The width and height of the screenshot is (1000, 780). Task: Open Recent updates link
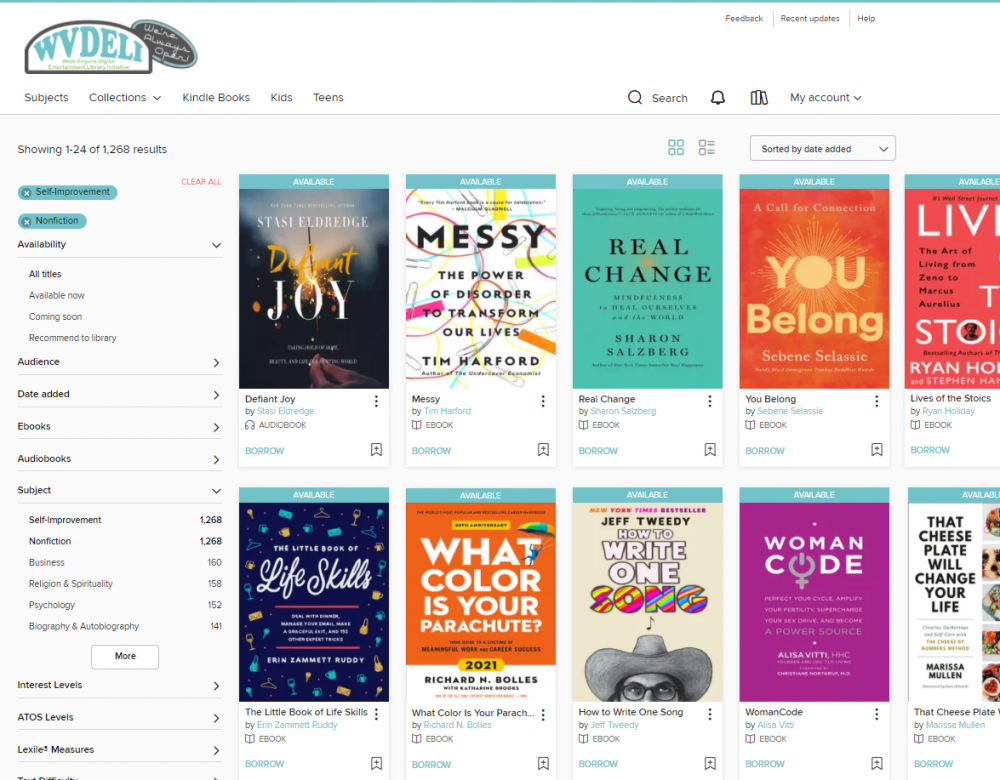pyautogui.click(x=810, y=18)
